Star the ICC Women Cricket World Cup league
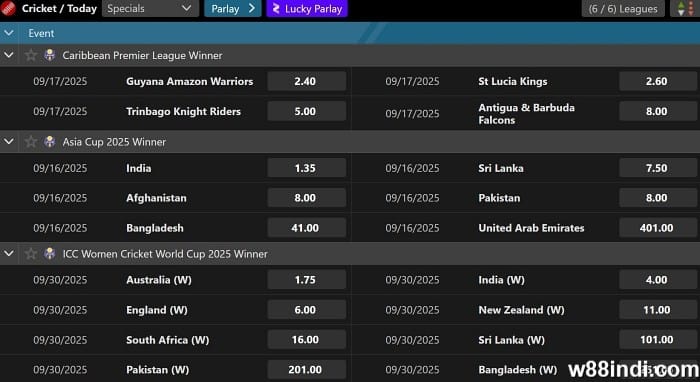 31,254
